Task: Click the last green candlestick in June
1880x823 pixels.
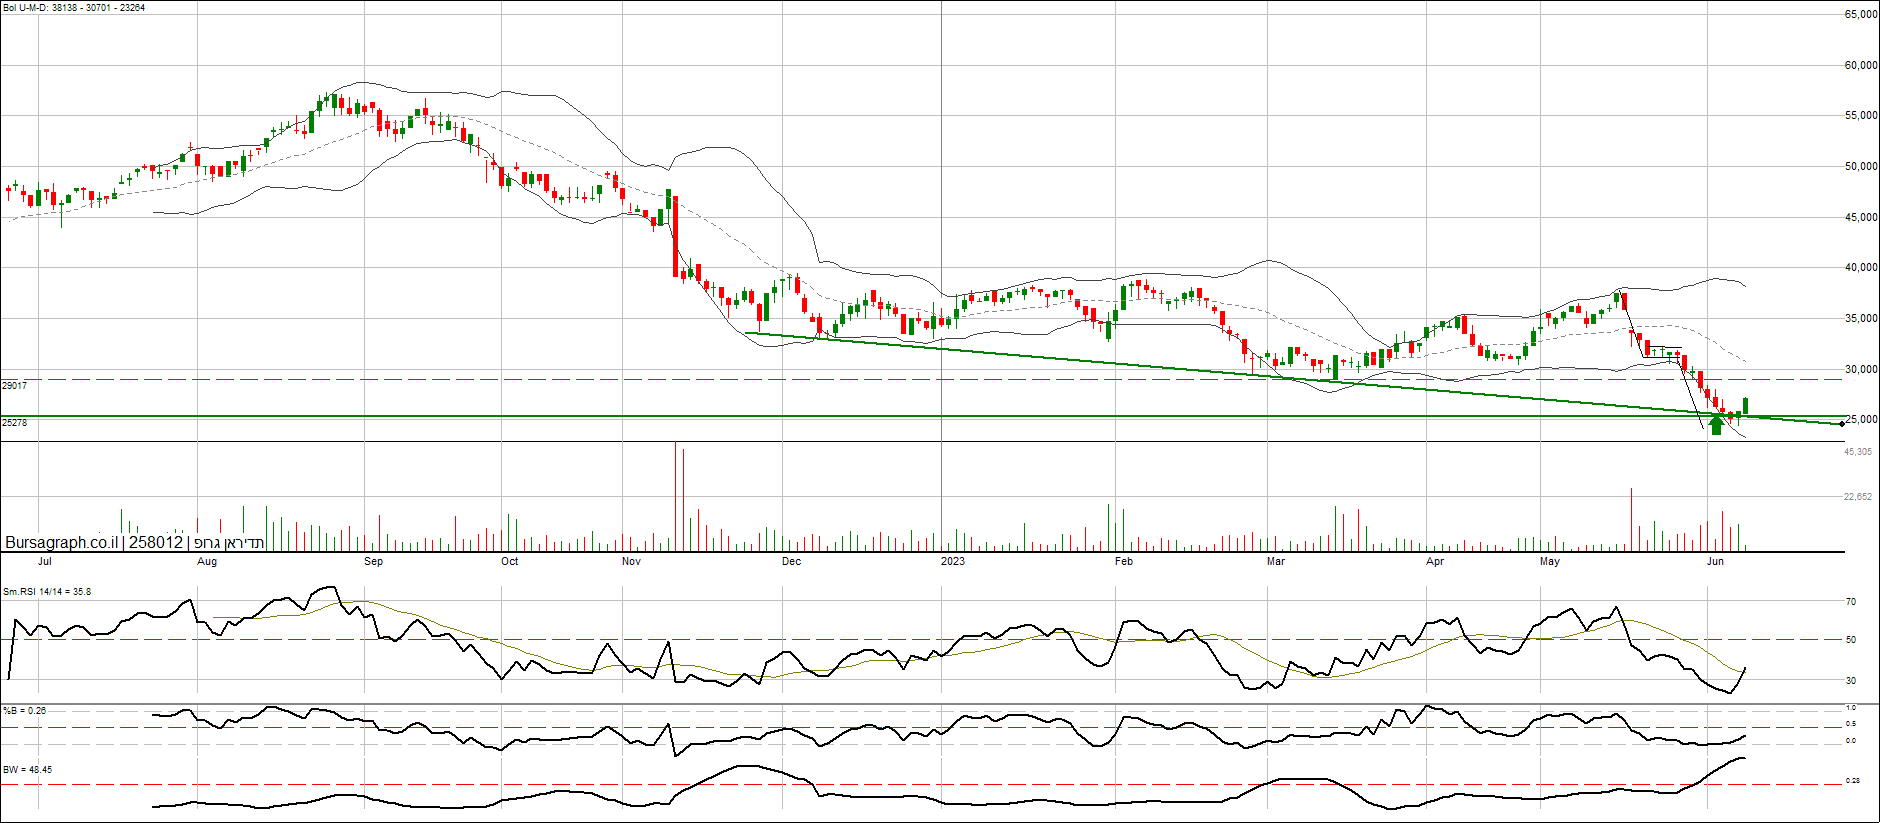Action: pos(1745,405)
